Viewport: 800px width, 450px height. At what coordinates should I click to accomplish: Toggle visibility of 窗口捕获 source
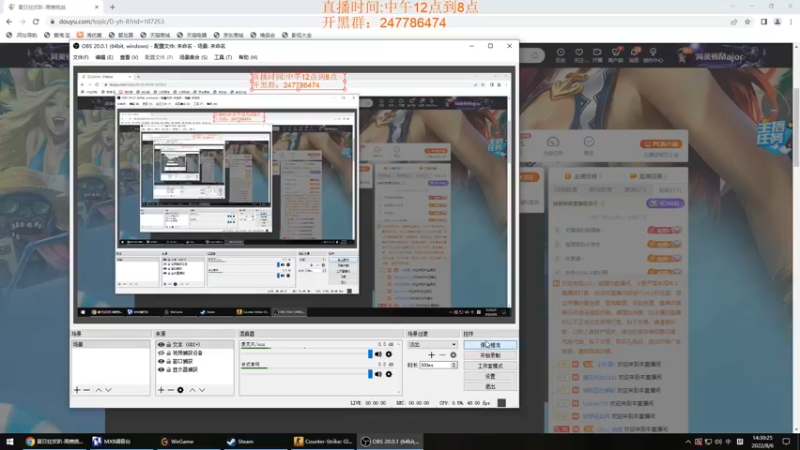pyautogui.click(x=161, y=361)
